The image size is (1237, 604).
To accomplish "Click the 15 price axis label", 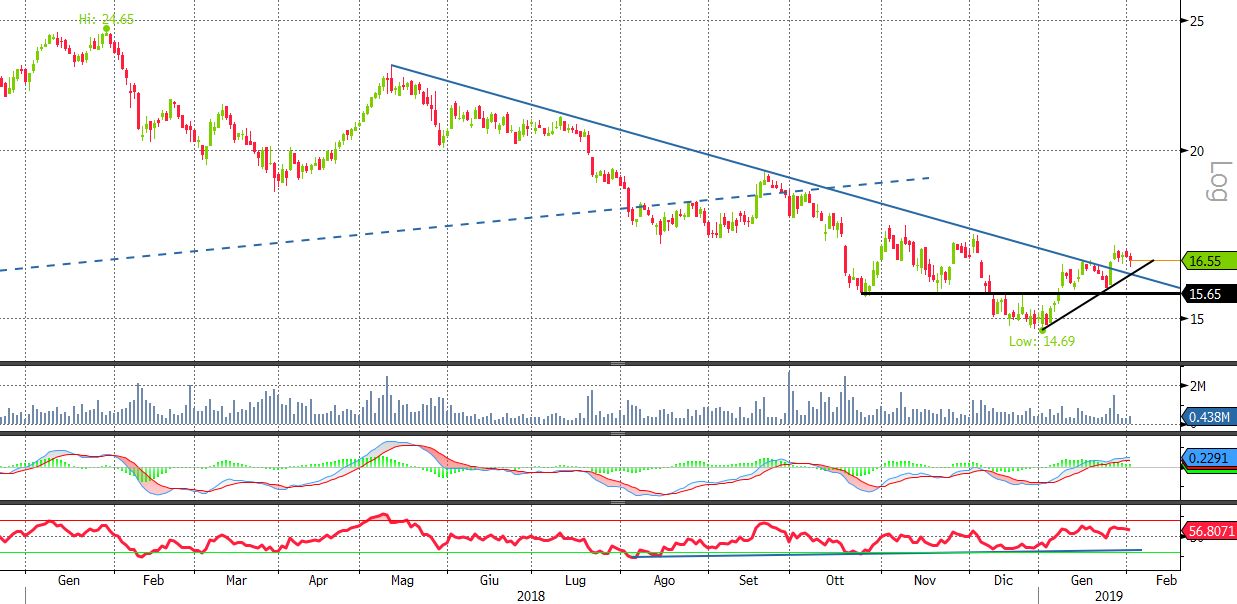I will (1196, 319).
